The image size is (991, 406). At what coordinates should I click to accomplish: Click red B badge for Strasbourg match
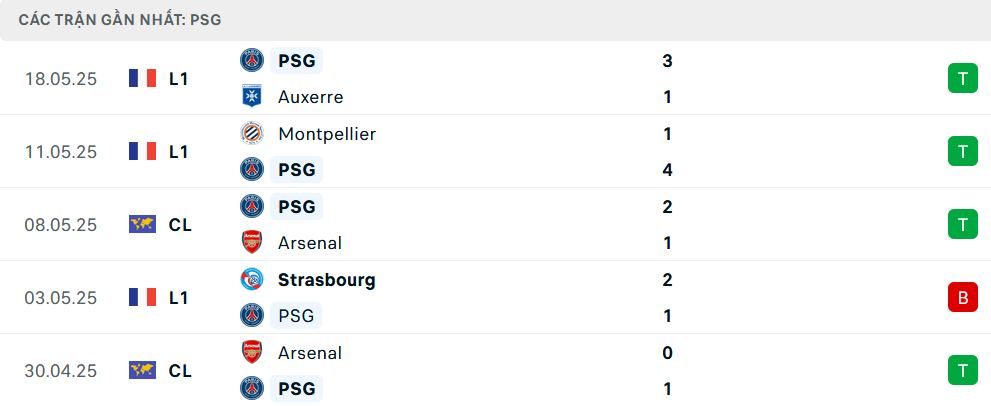[963, 297]
